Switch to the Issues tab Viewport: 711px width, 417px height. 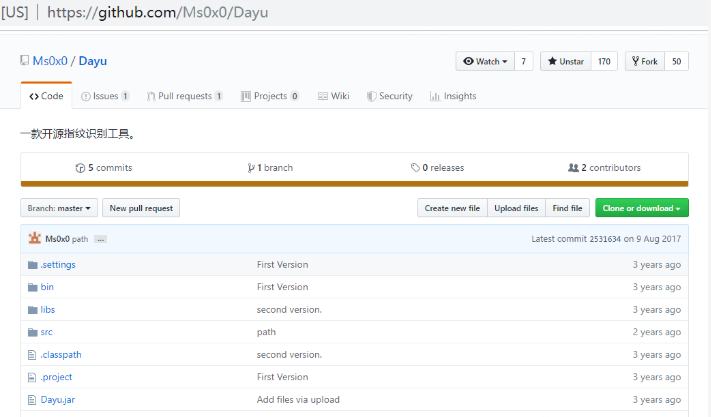[105, 96]
